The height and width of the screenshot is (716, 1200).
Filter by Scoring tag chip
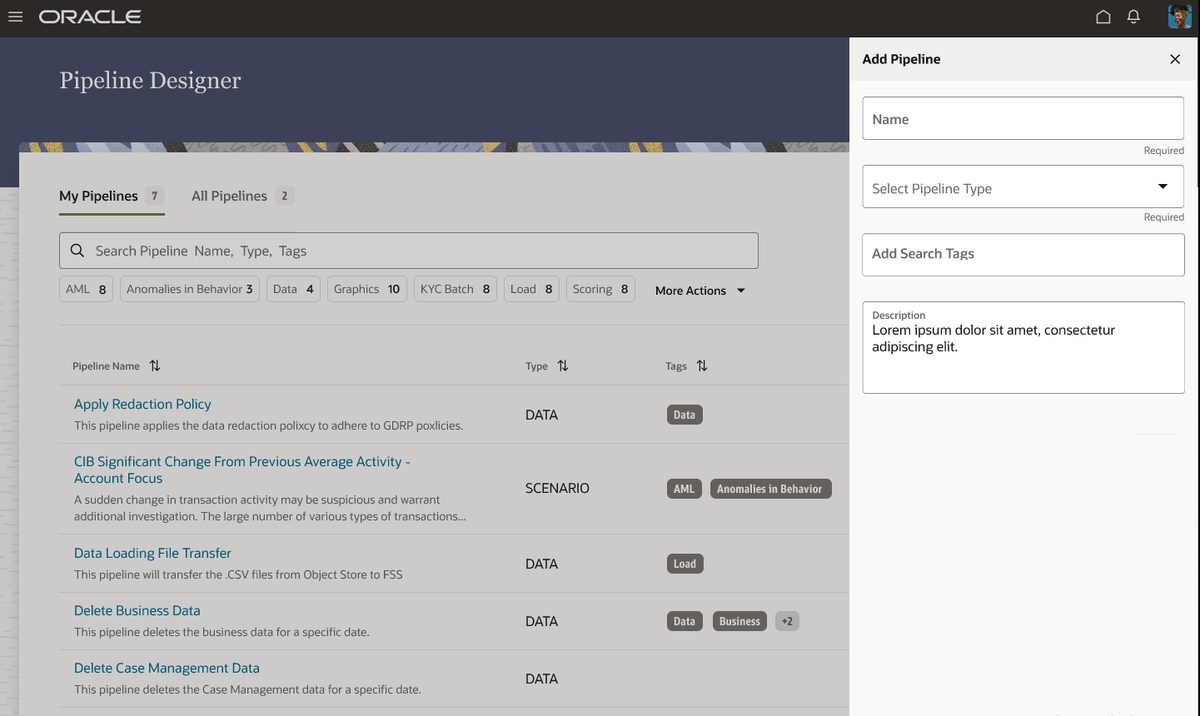(x=600, y=289)
